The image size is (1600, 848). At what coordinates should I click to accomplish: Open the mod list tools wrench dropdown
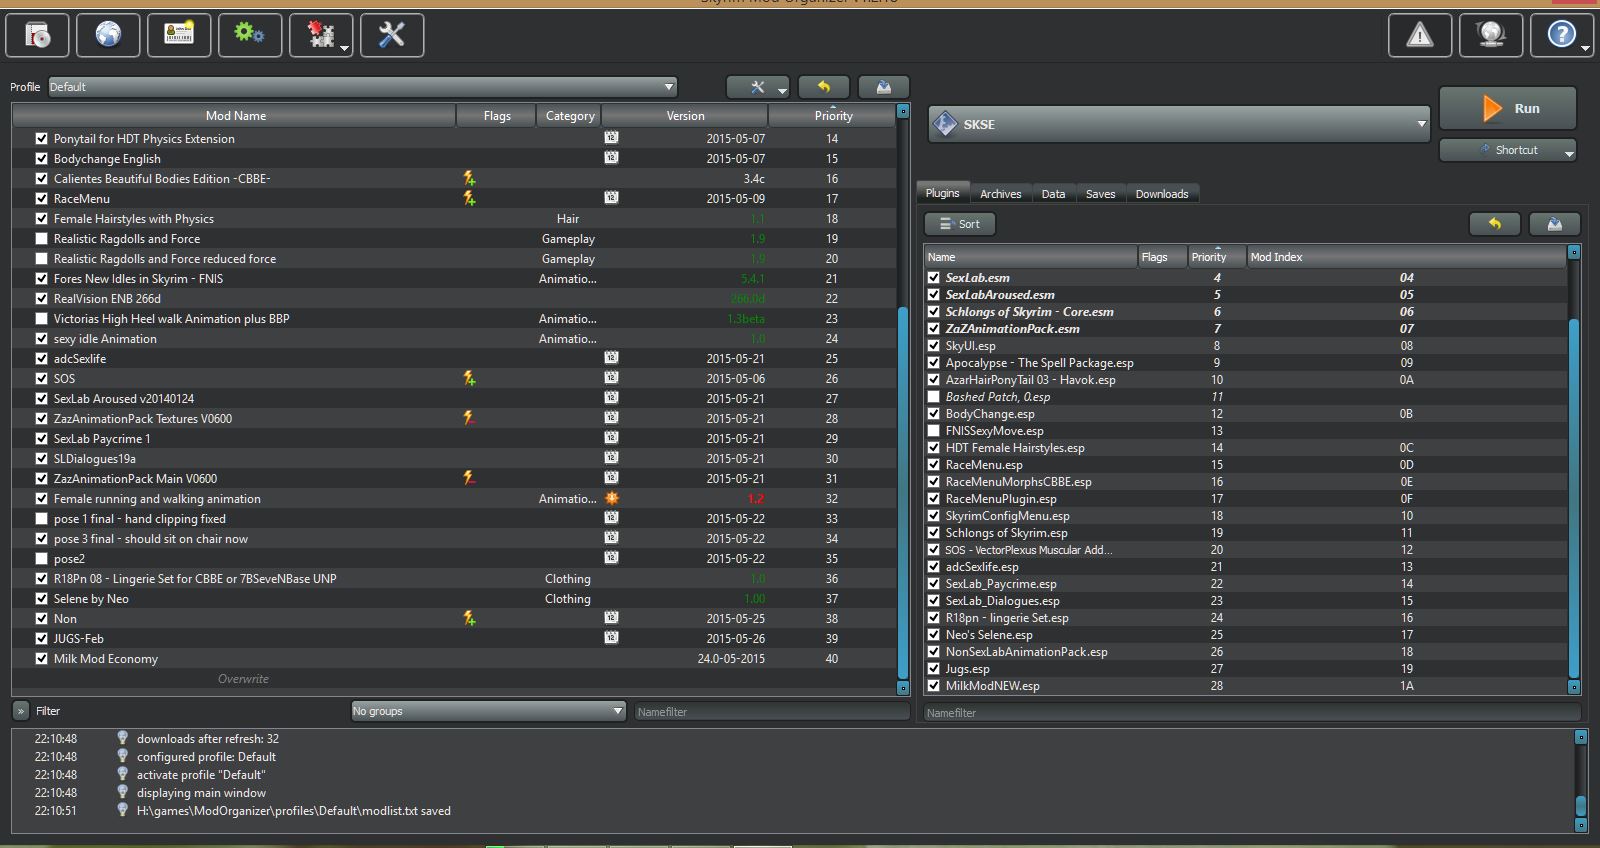758,87
